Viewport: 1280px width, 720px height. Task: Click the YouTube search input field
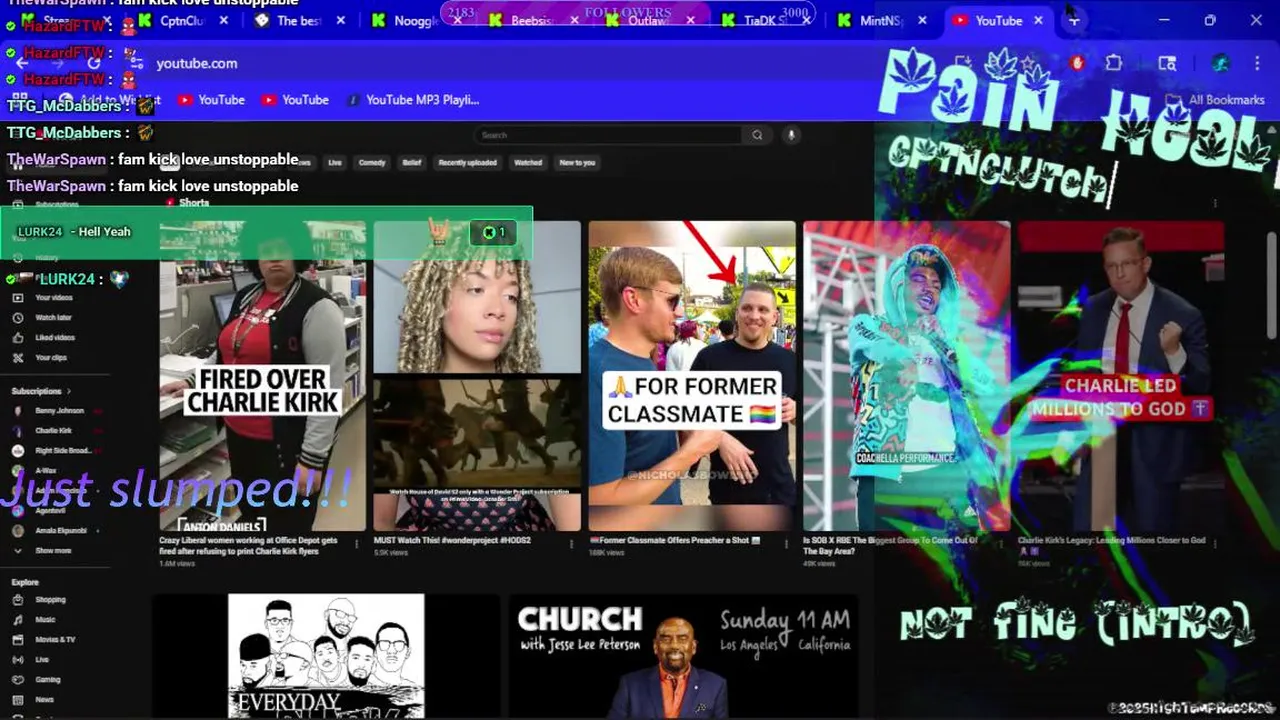tap(608, 135)
